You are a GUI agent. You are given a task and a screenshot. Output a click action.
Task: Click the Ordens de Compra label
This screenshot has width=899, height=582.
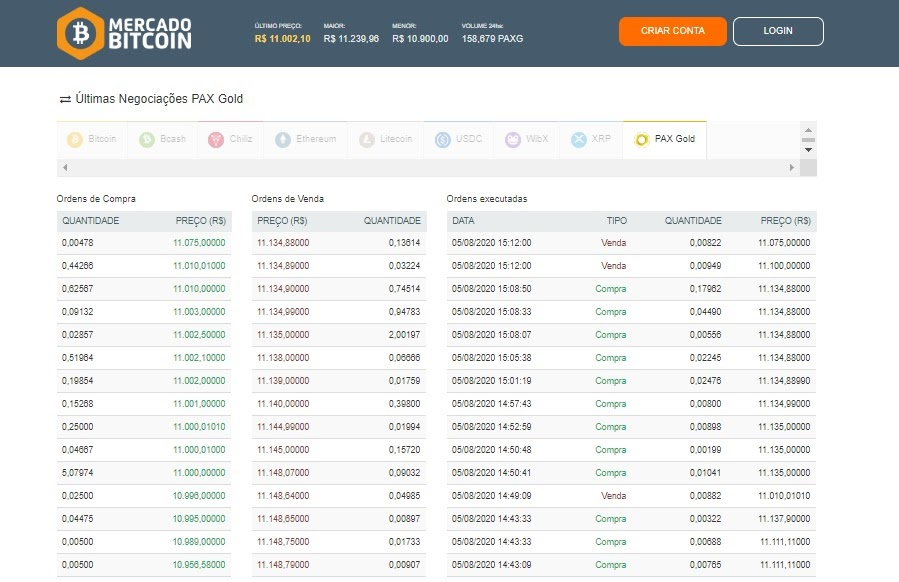click(96, 199)
